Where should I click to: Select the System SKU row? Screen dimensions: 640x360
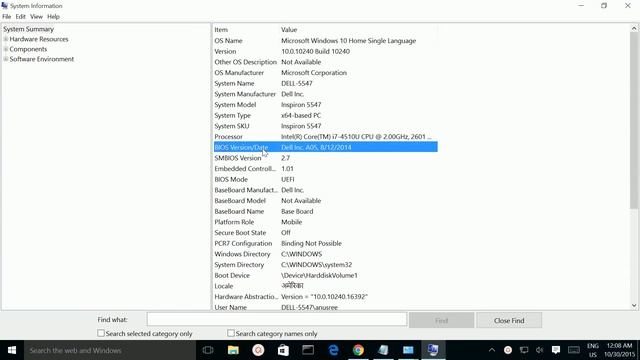[325, 126]
